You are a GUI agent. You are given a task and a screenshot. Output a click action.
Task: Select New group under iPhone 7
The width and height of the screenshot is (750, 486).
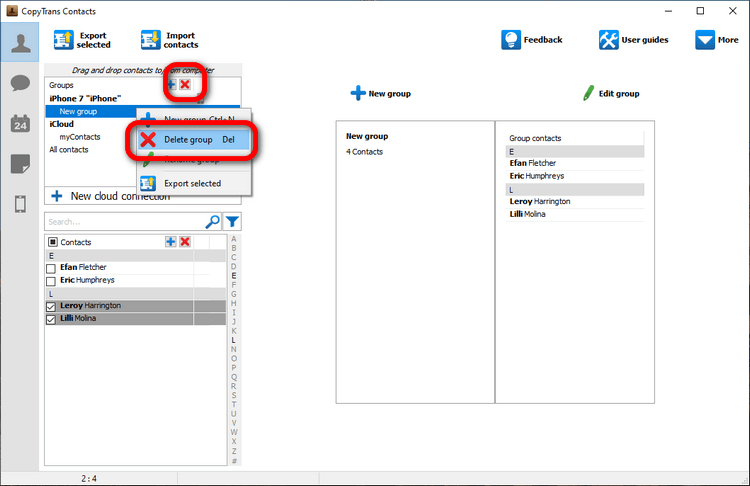point(78,111)
